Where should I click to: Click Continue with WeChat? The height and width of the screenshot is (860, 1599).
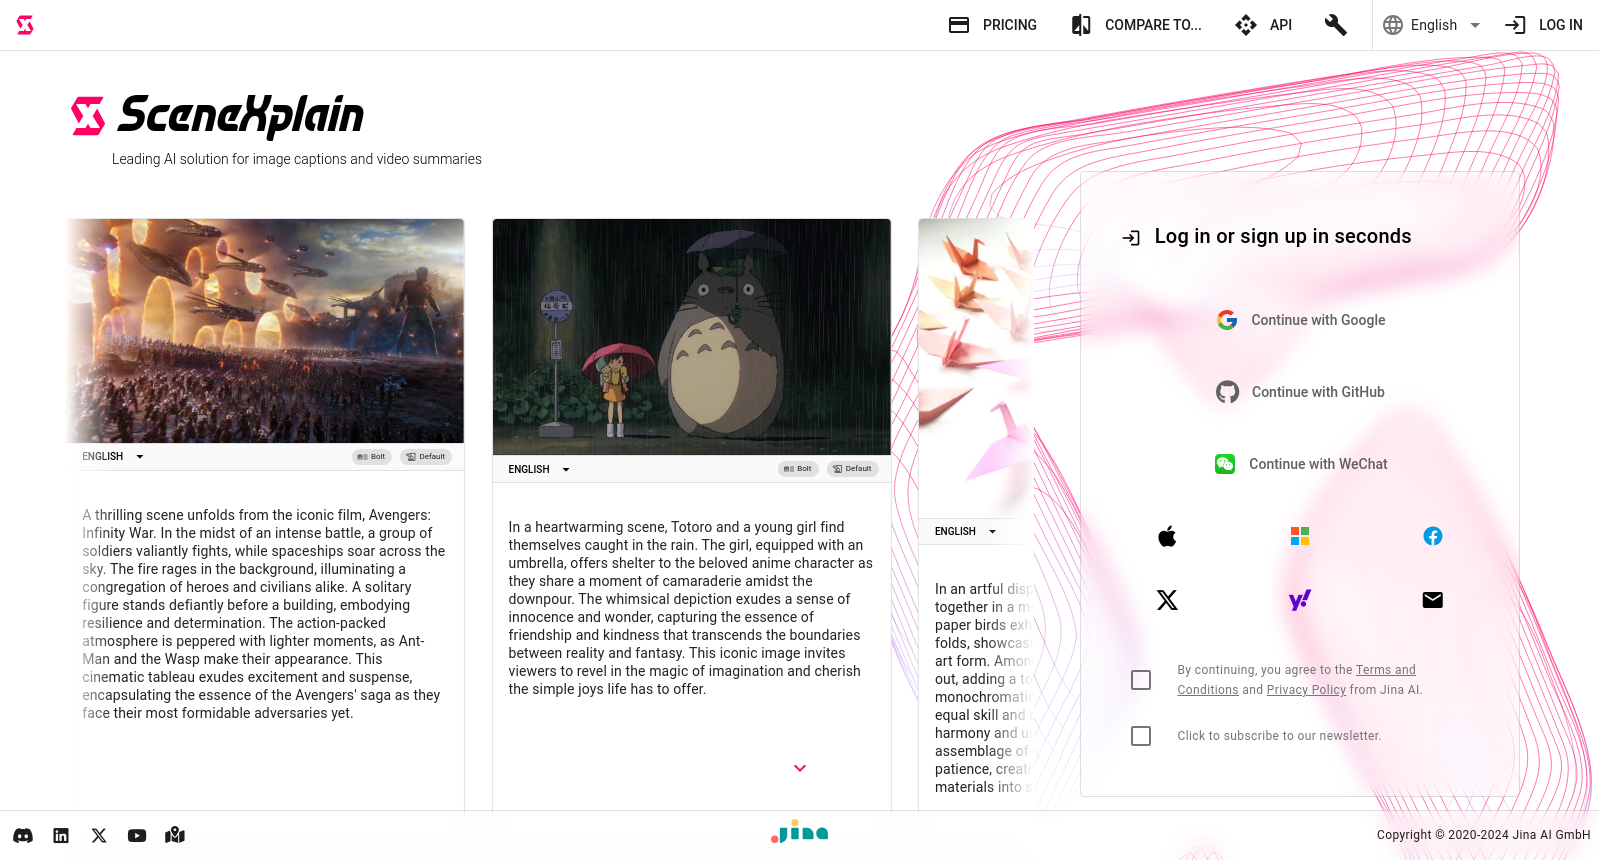[1300, 464]
